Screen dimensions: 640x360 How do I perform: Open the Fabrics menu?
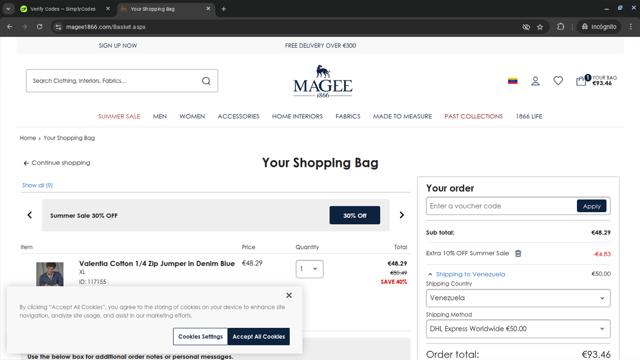click(x=348, y=116)
